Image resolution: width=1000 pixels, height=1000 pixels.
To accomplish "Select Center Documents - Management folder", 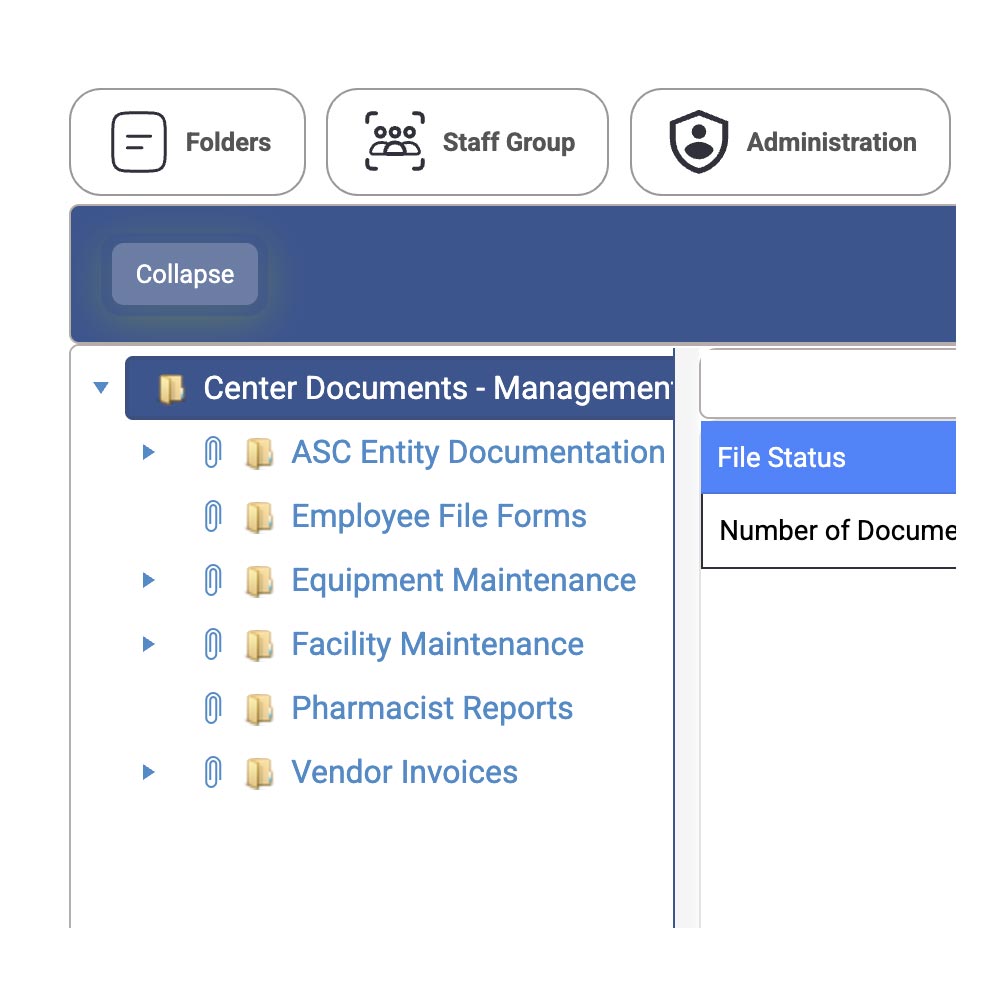I will click(x=399, y=388).
